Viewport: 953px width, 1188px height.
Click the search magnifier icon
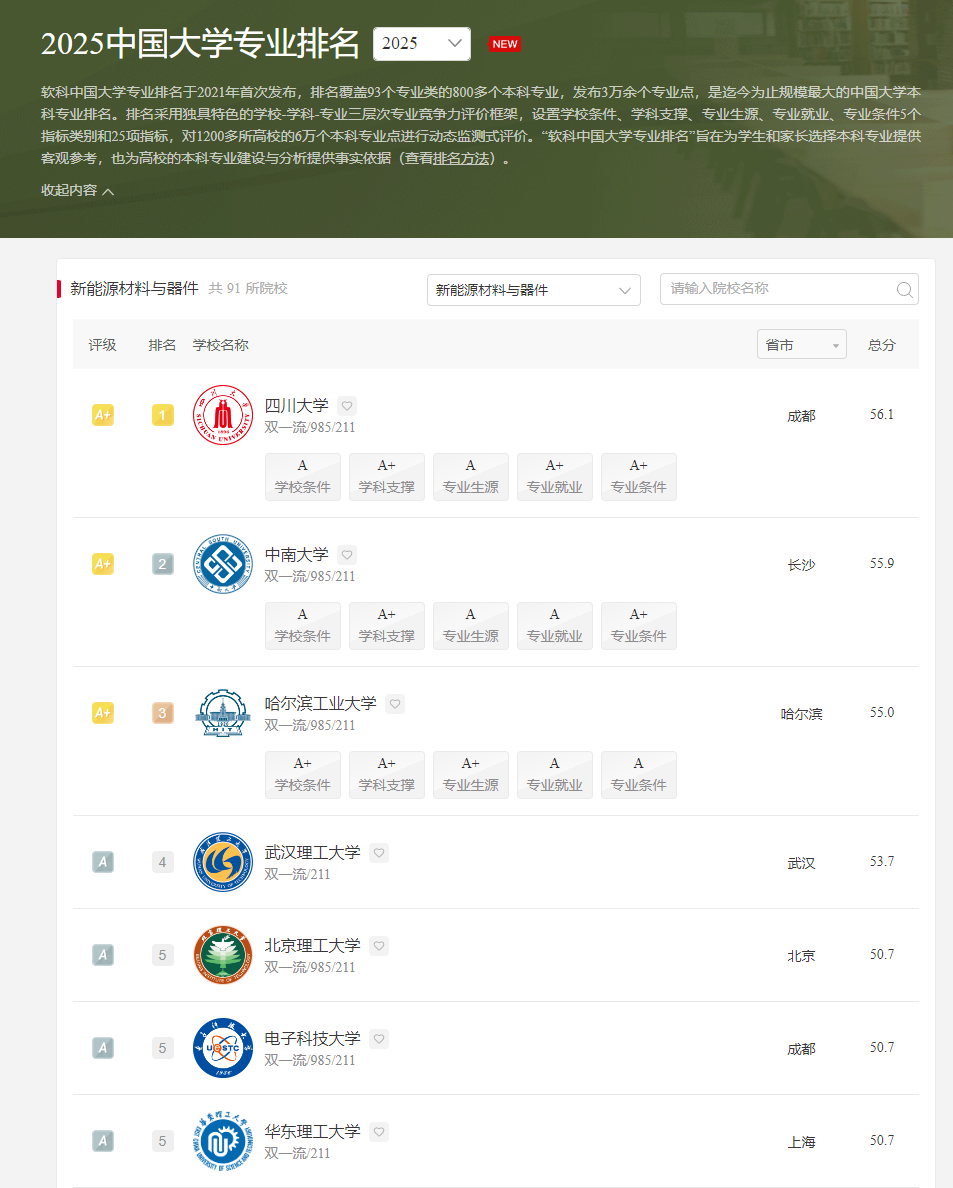(905, 289)
